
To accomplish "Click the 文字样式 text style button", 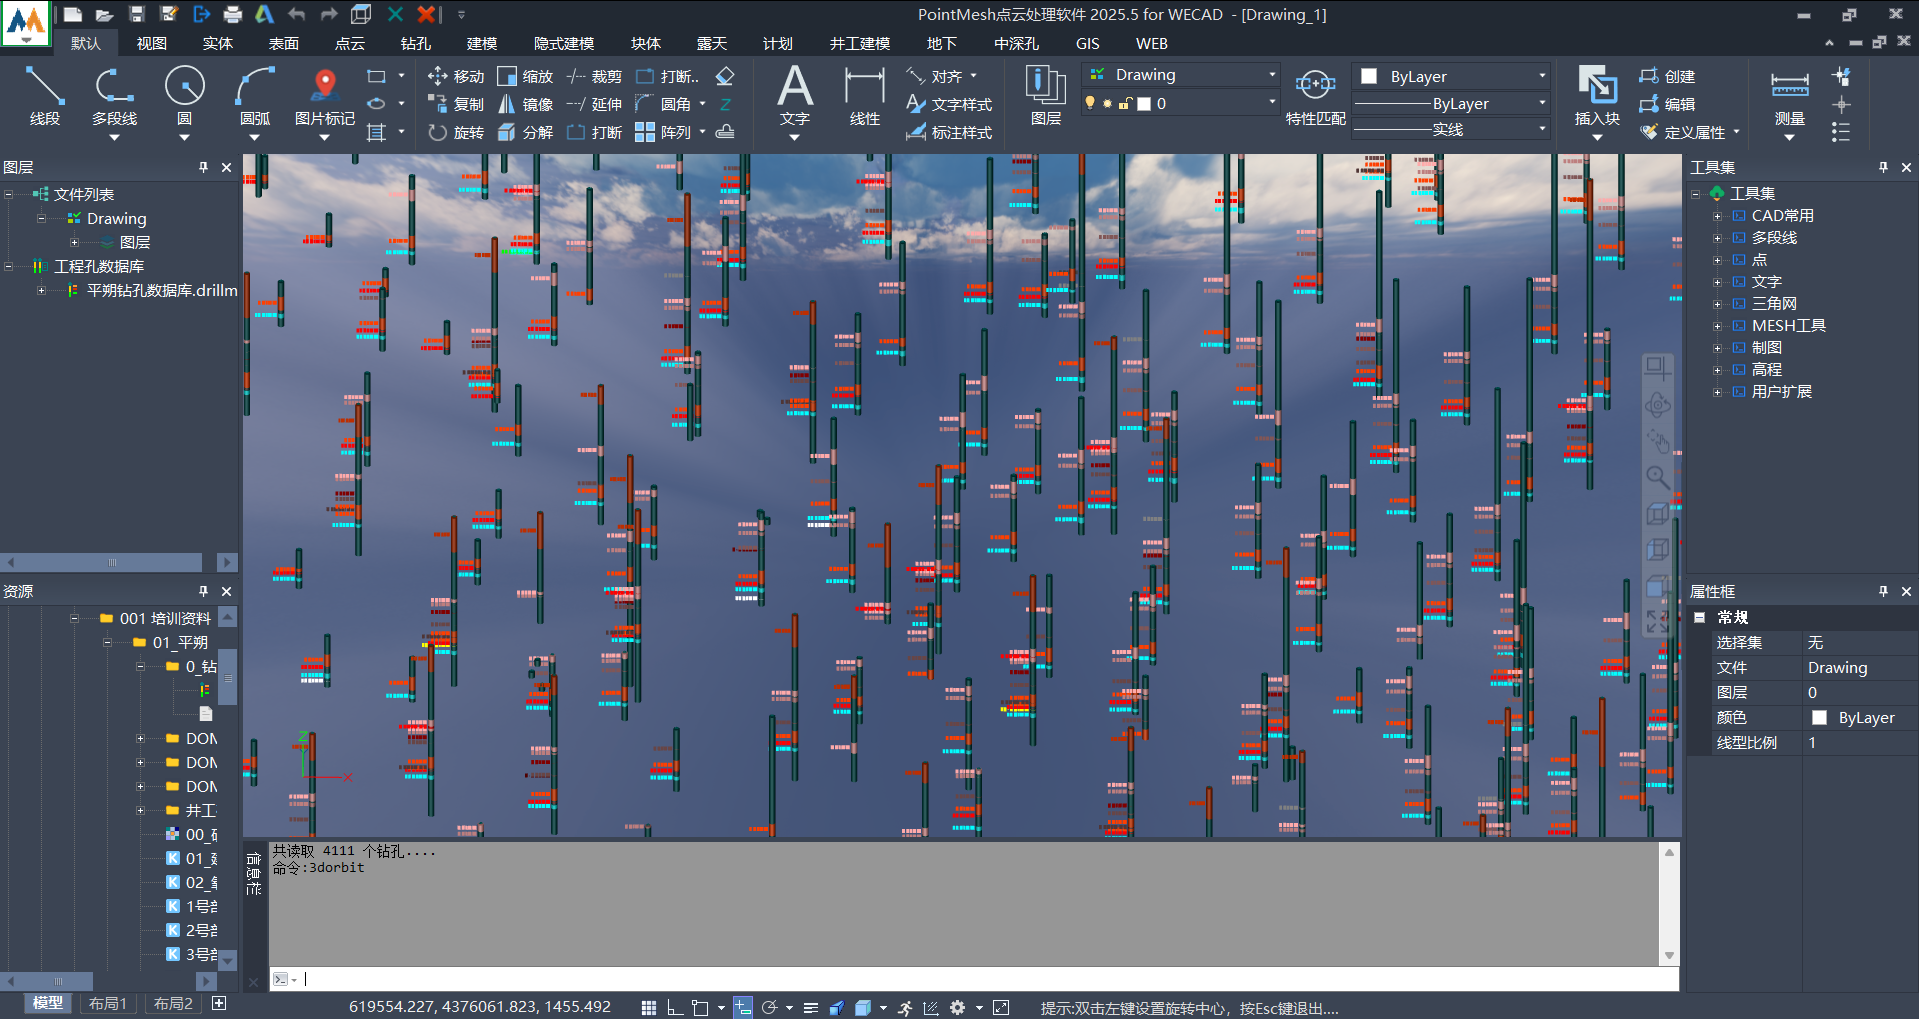I will (x=949, y=104).
